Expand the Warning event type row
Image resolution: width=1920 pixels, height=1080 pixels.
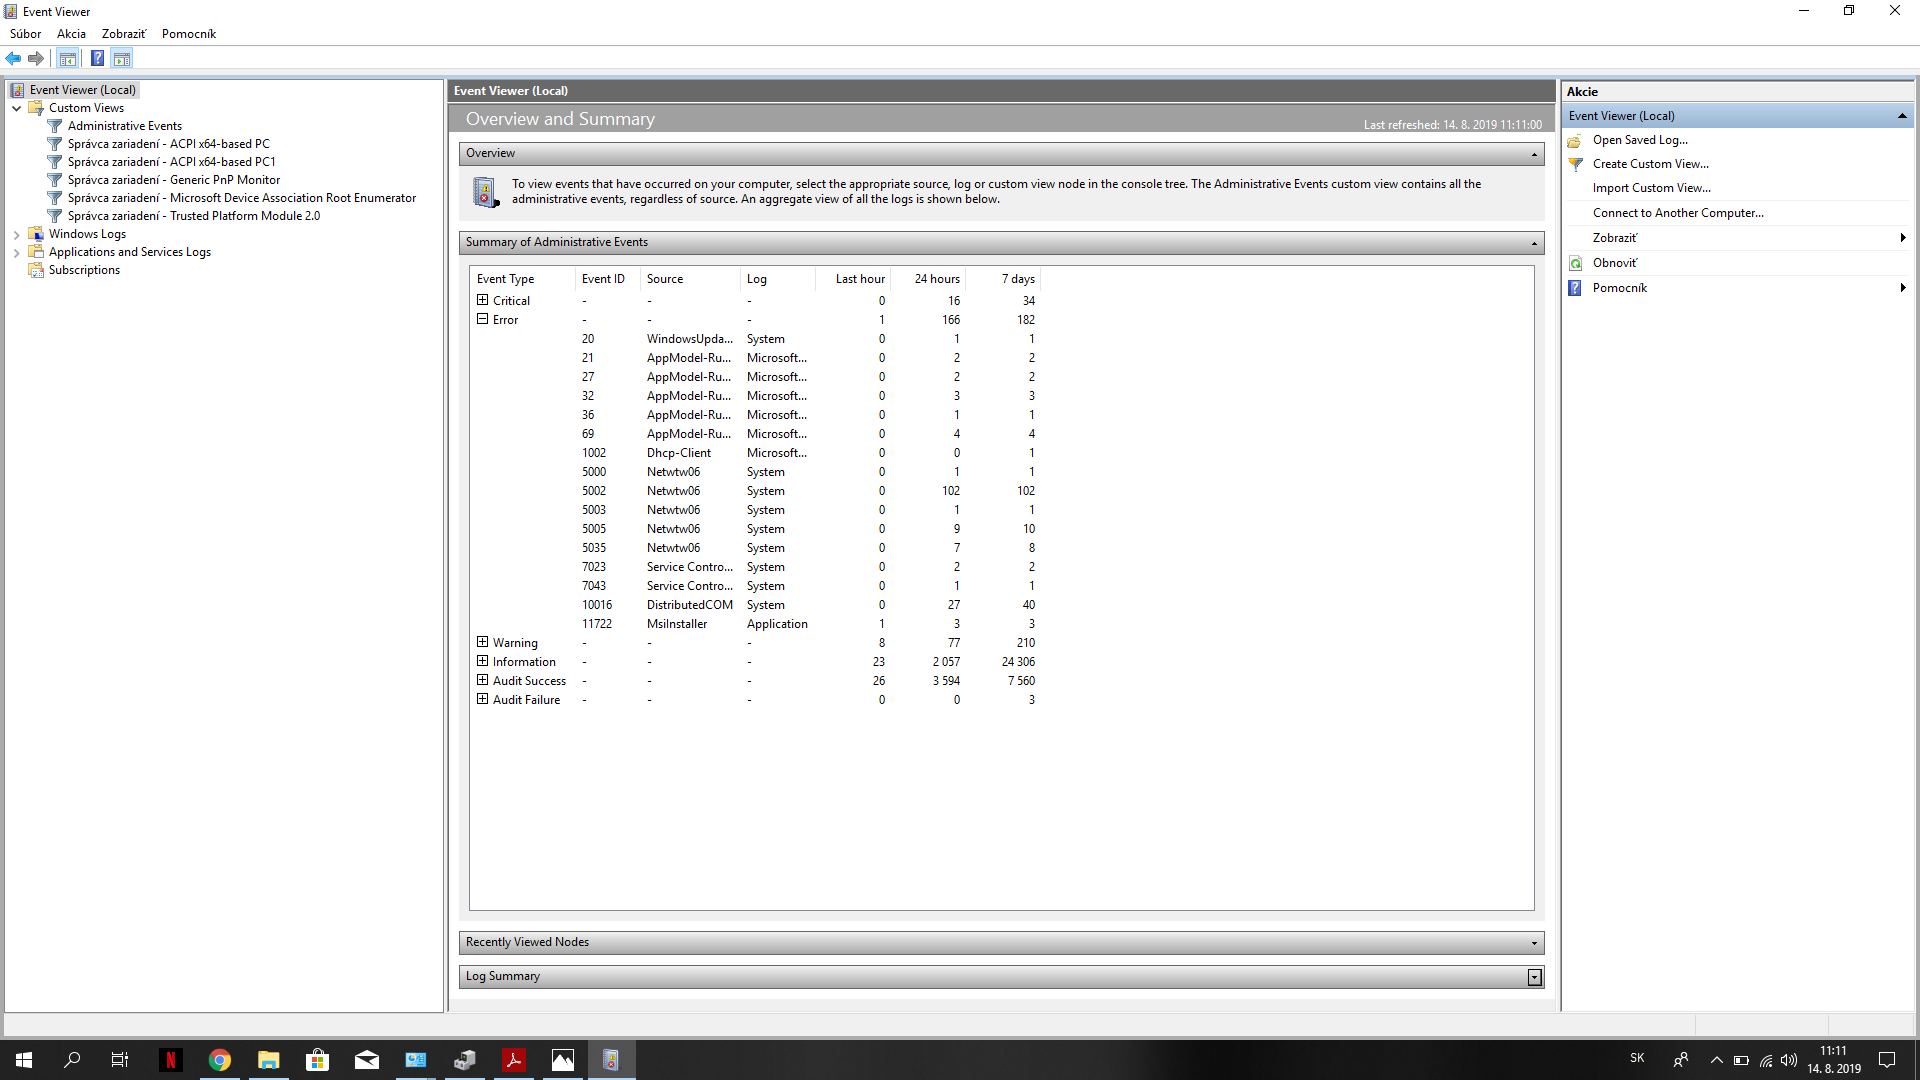pos(483,642)
